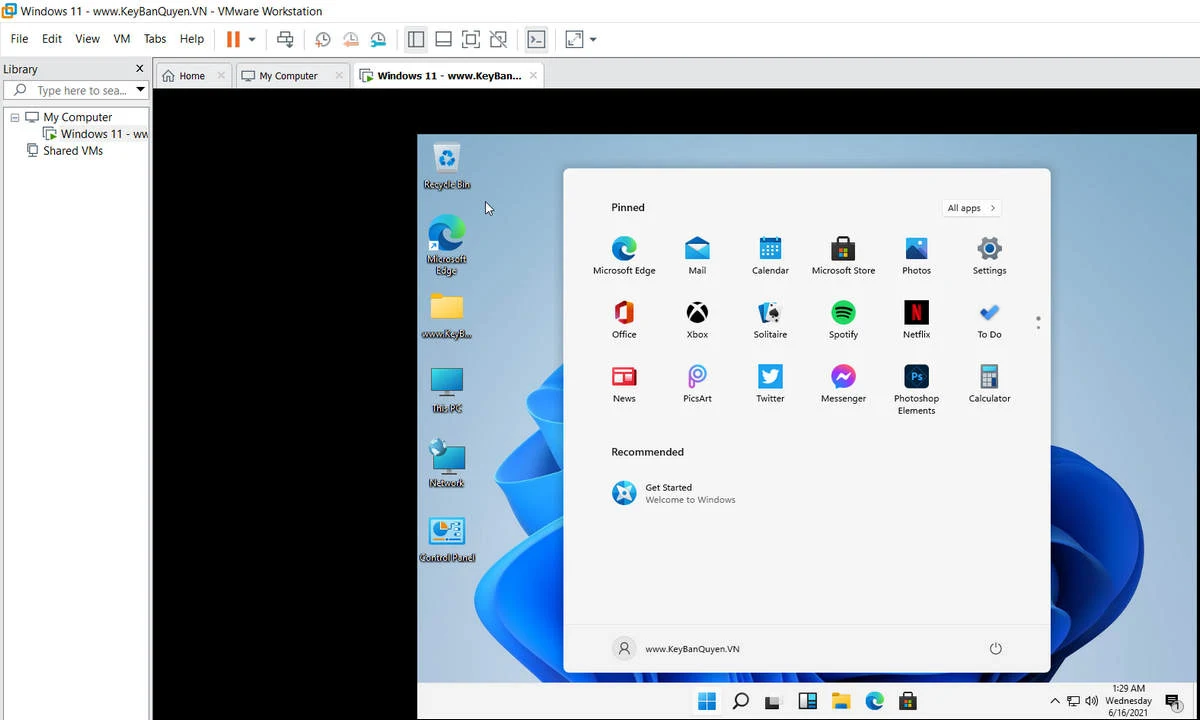Open the snapshot manager icon
The height and width of the screenshot is (720, 1200).
coord(378,39)
